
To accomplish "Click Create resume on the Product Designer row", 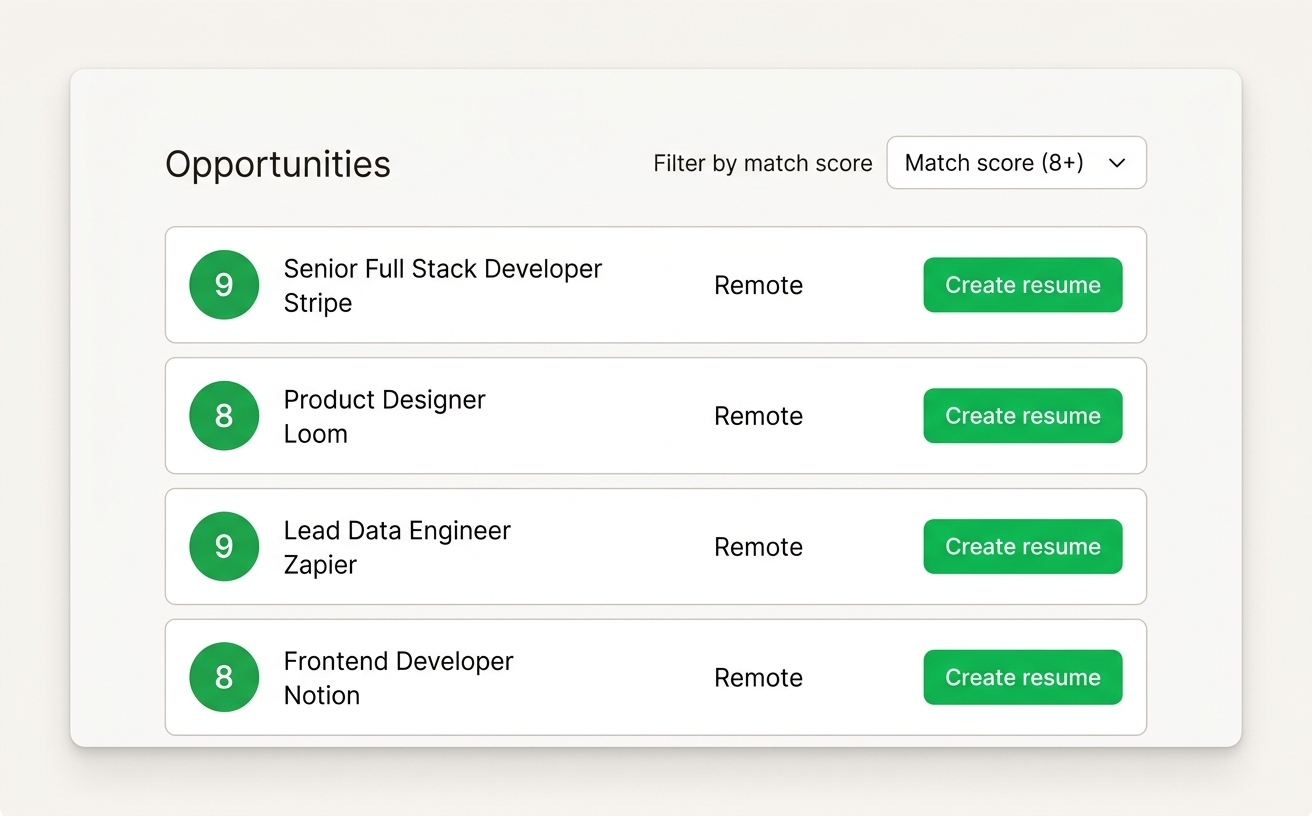I will tap(1022, 416).
